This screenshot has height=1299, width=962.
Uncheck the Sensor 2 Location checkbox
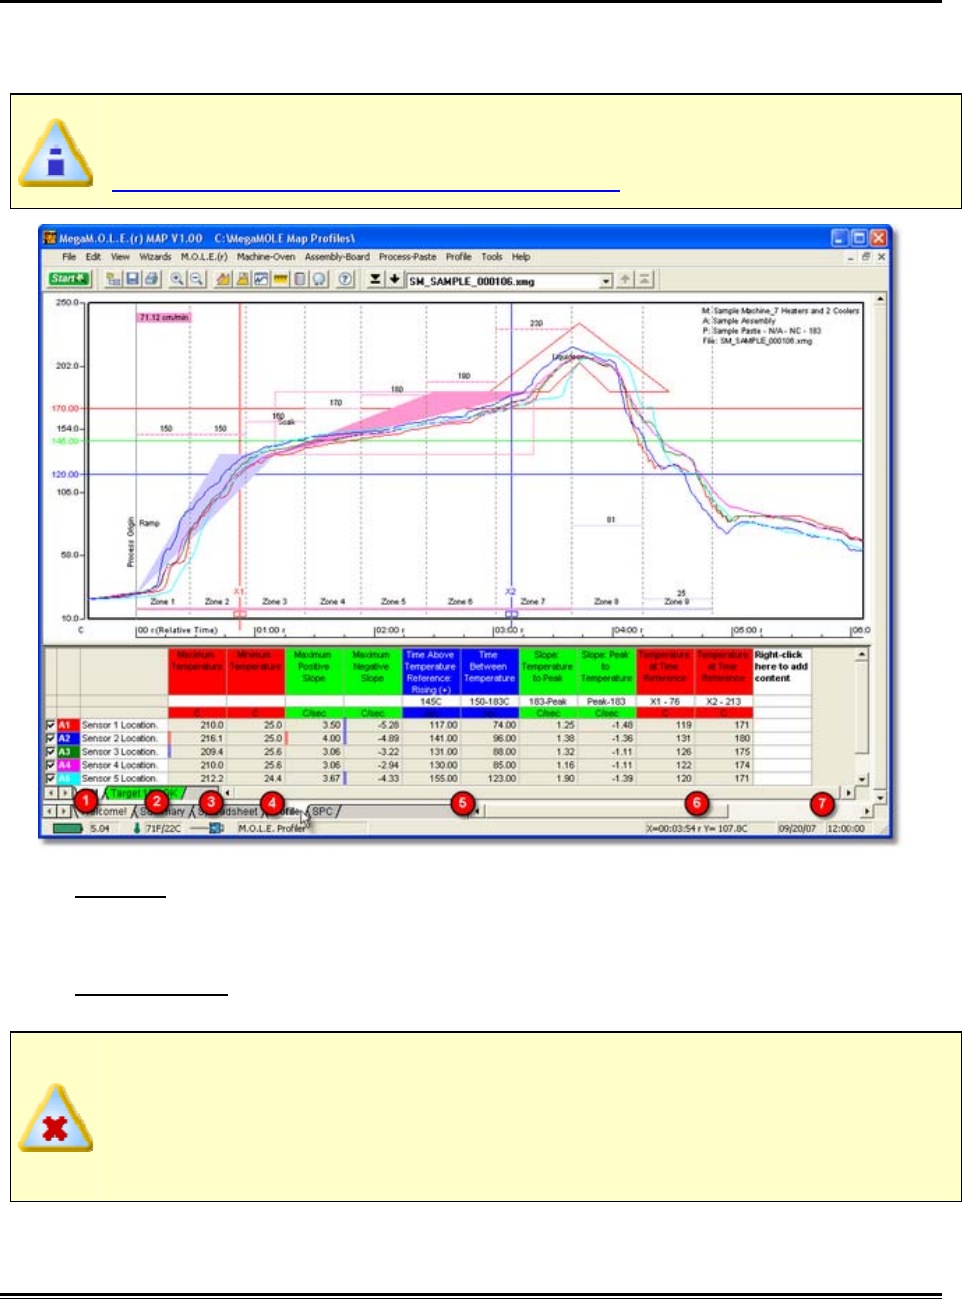pyautogui.click(x=51, y=738)
